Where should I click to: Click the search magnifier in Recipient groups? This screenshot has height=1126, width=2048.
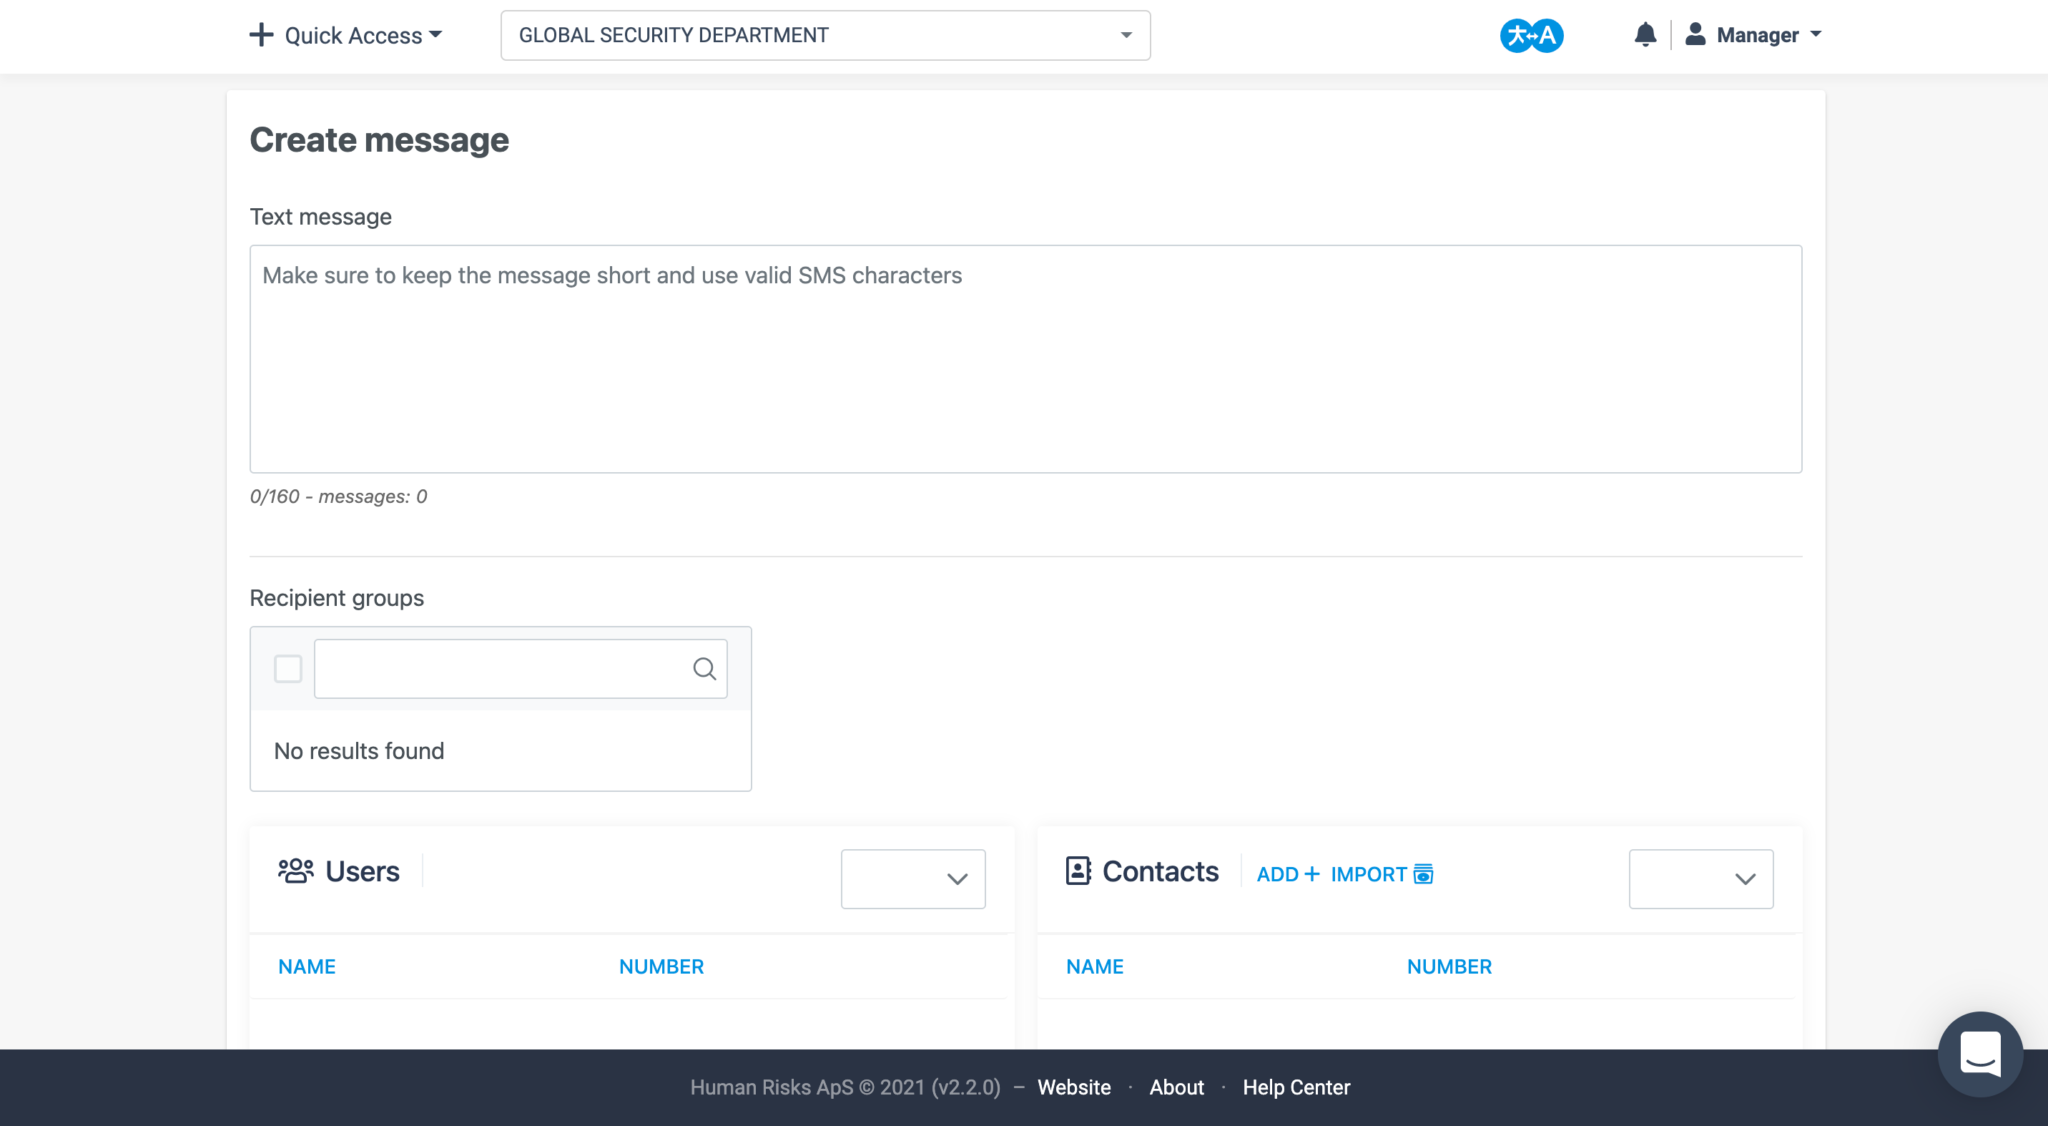tap(704, 669)
